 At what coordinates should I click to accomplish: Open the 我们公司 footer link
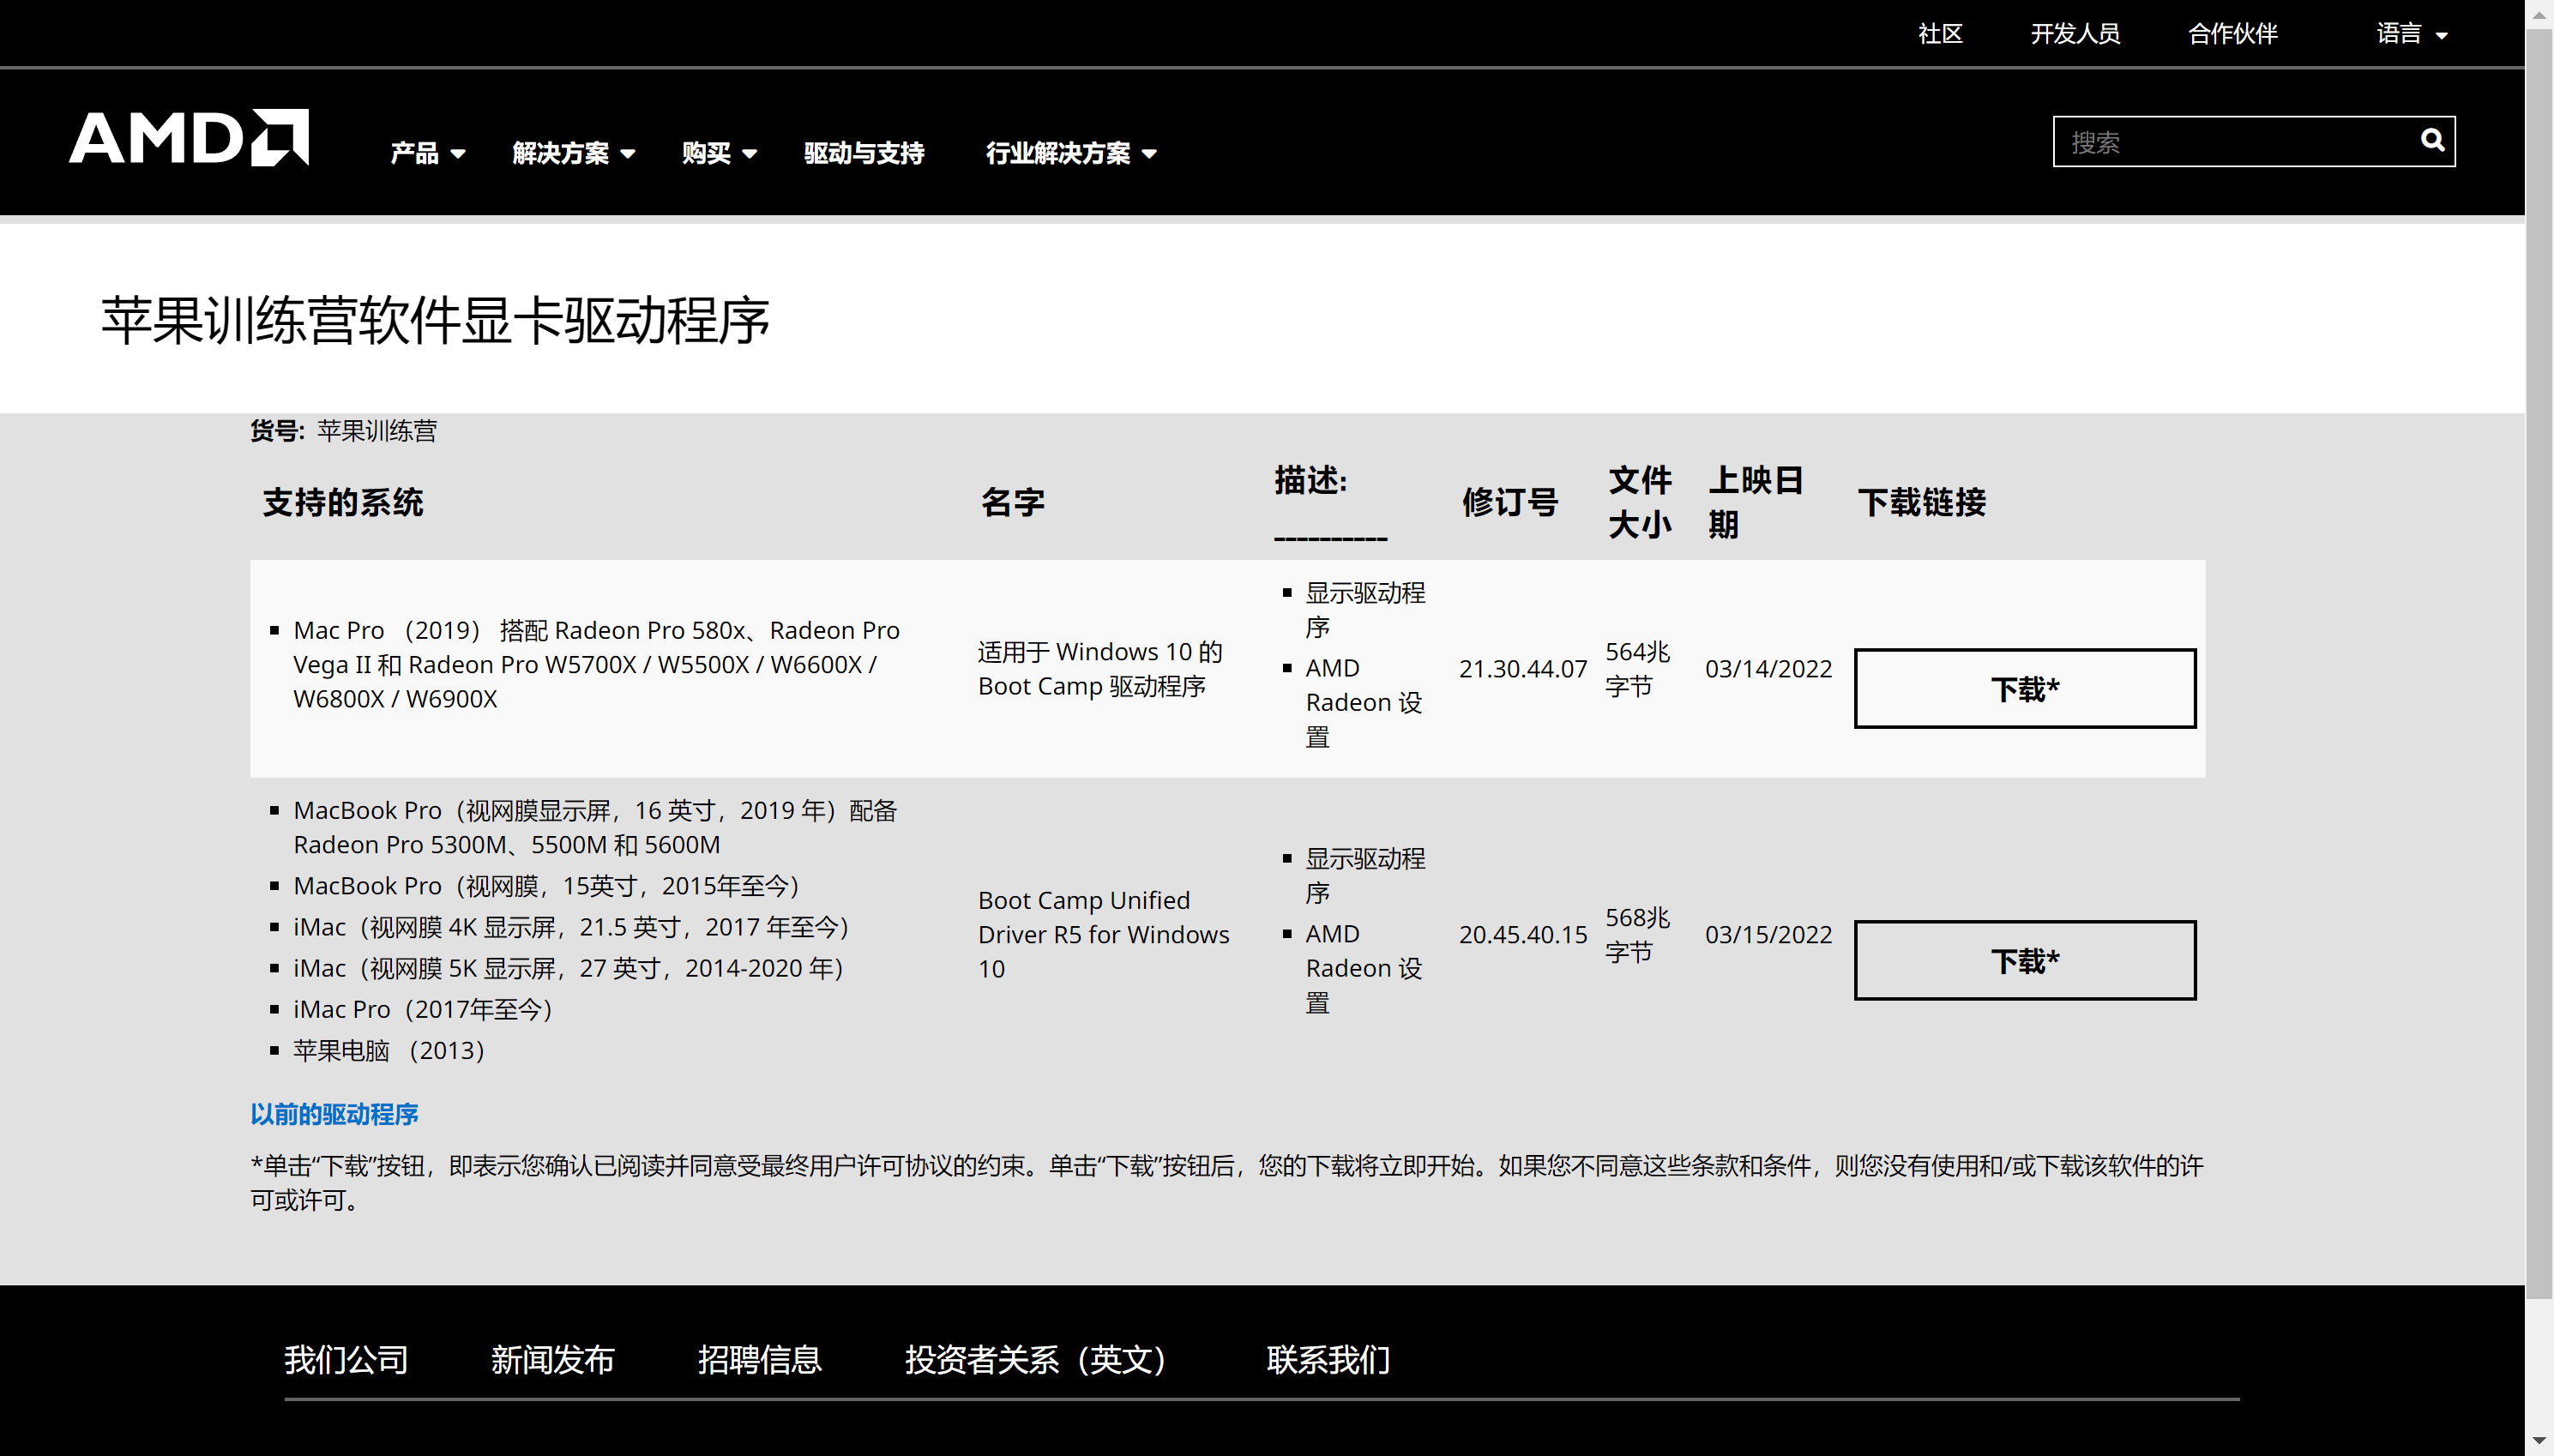346,1360
